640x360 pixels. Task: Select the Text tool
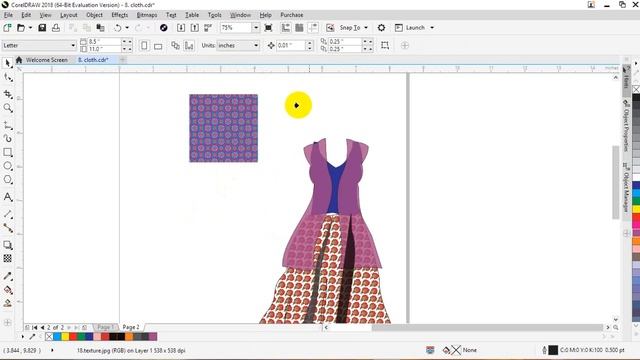click(7, 197)
